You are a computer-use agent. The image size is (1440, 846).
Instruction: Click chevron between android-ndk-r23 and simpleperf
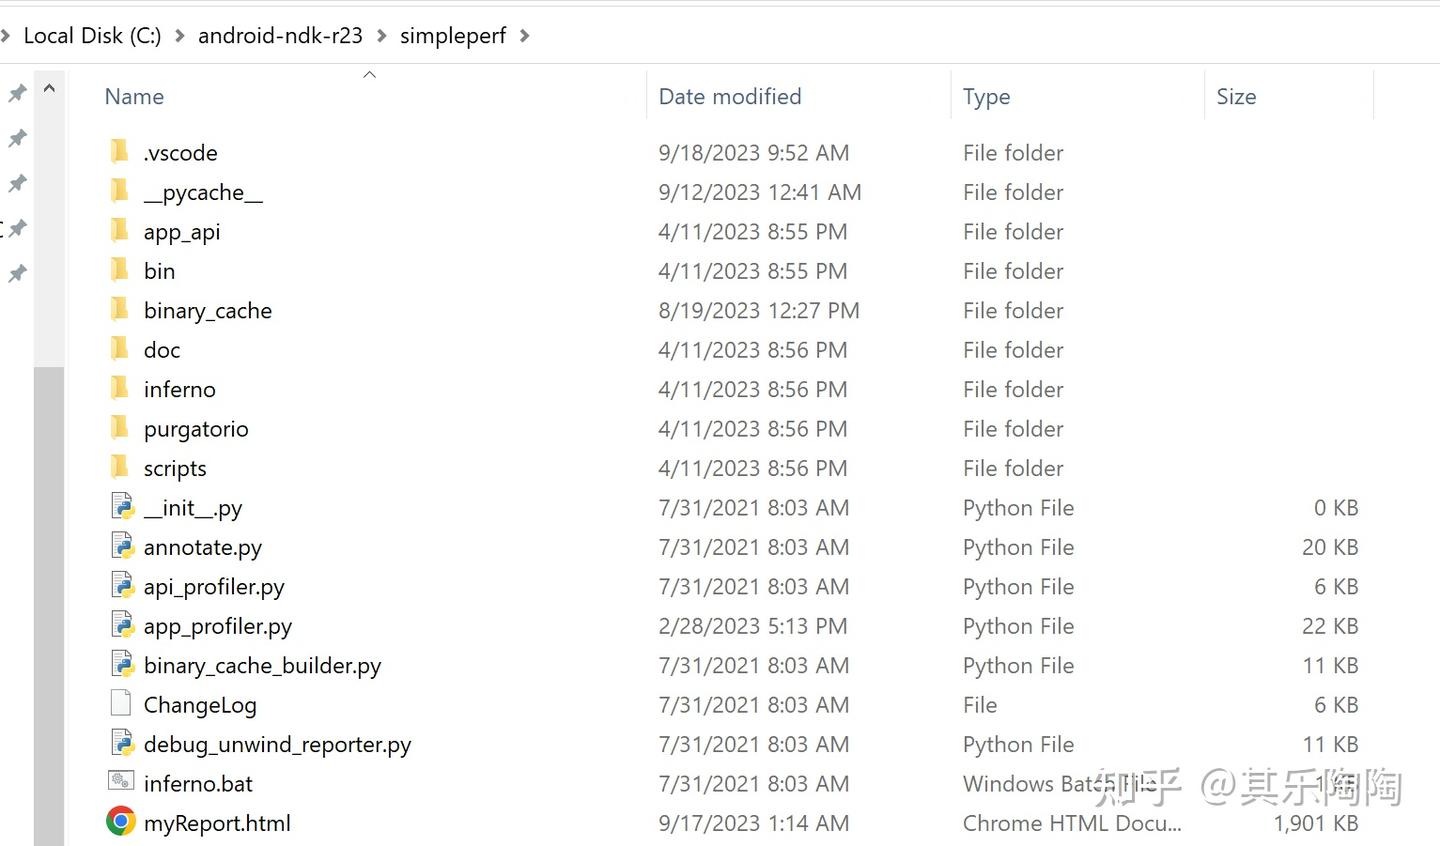[382, 36]
